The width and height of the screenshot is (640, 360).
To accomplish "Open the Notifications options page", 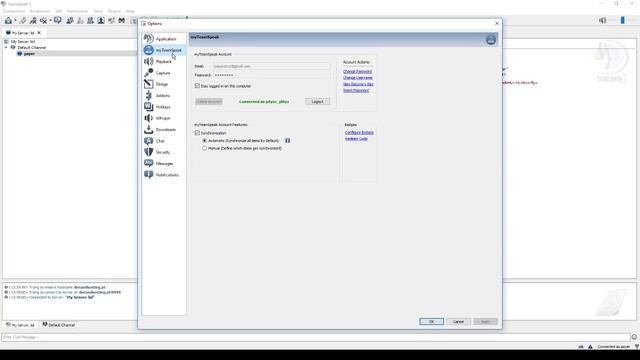I will (164, 175).
